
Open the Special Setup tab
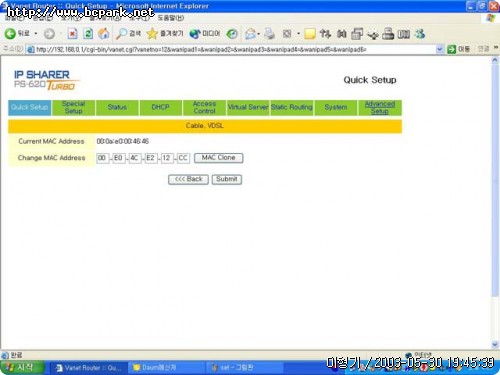(x=73, y=108)
